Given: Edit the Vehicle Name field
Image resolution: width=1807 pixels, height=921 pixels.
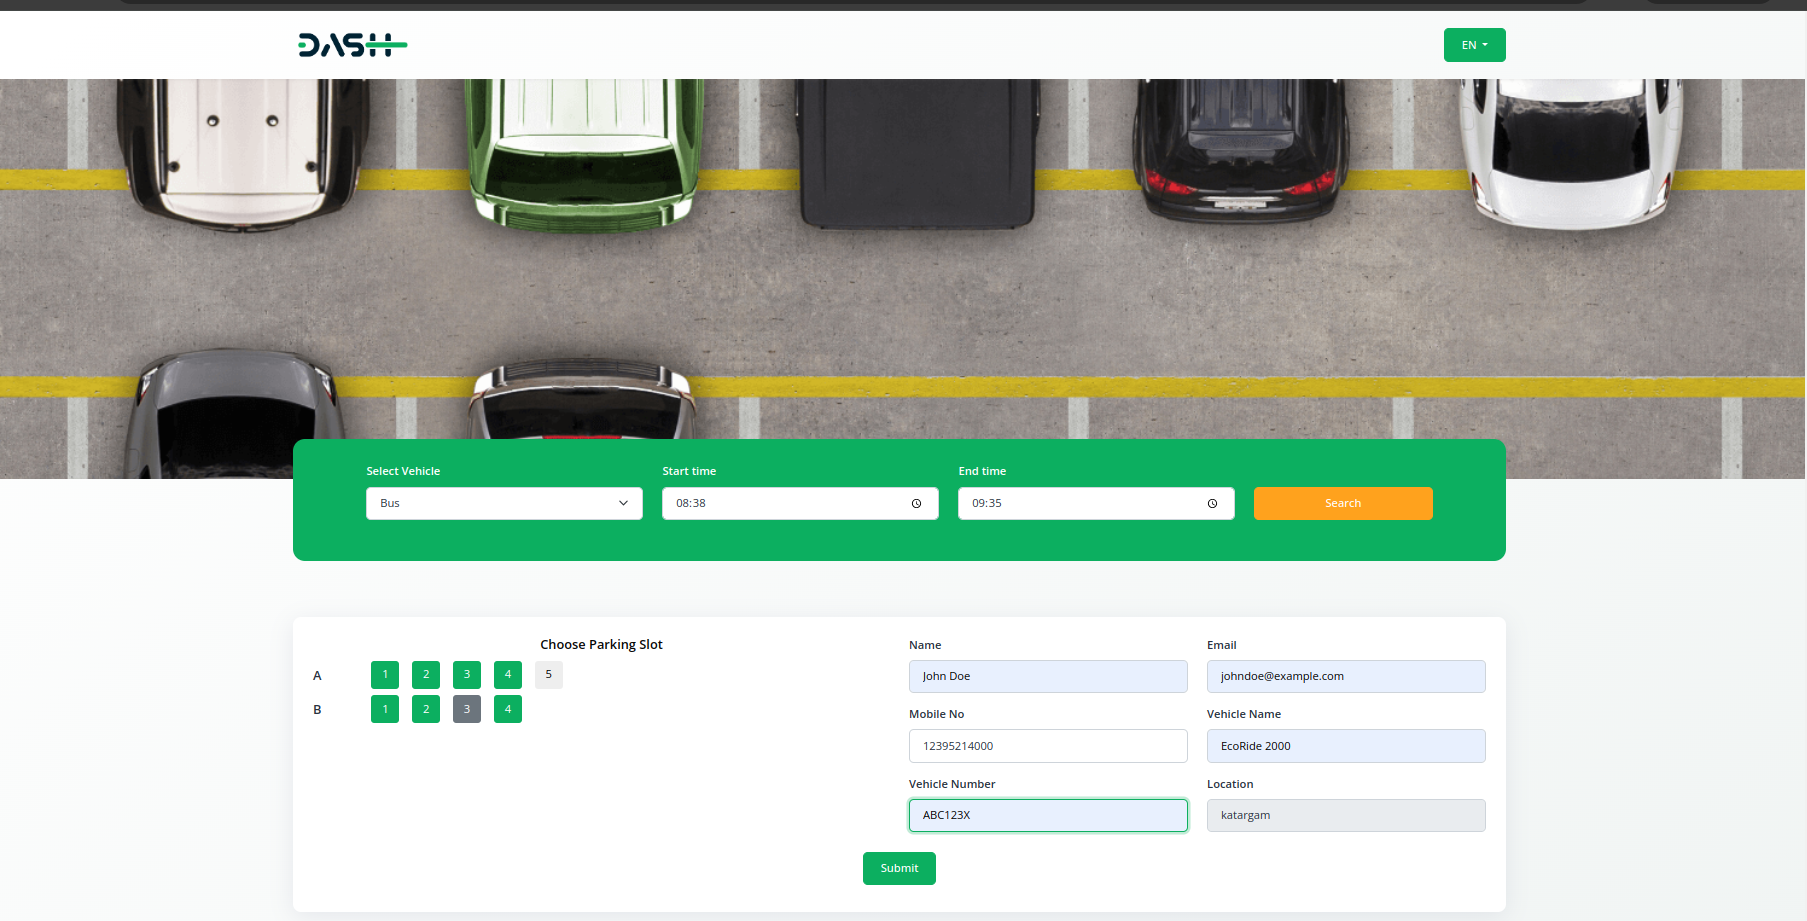Looking at the screenshot, I should pyautogui.click(x=1345, y=746).
